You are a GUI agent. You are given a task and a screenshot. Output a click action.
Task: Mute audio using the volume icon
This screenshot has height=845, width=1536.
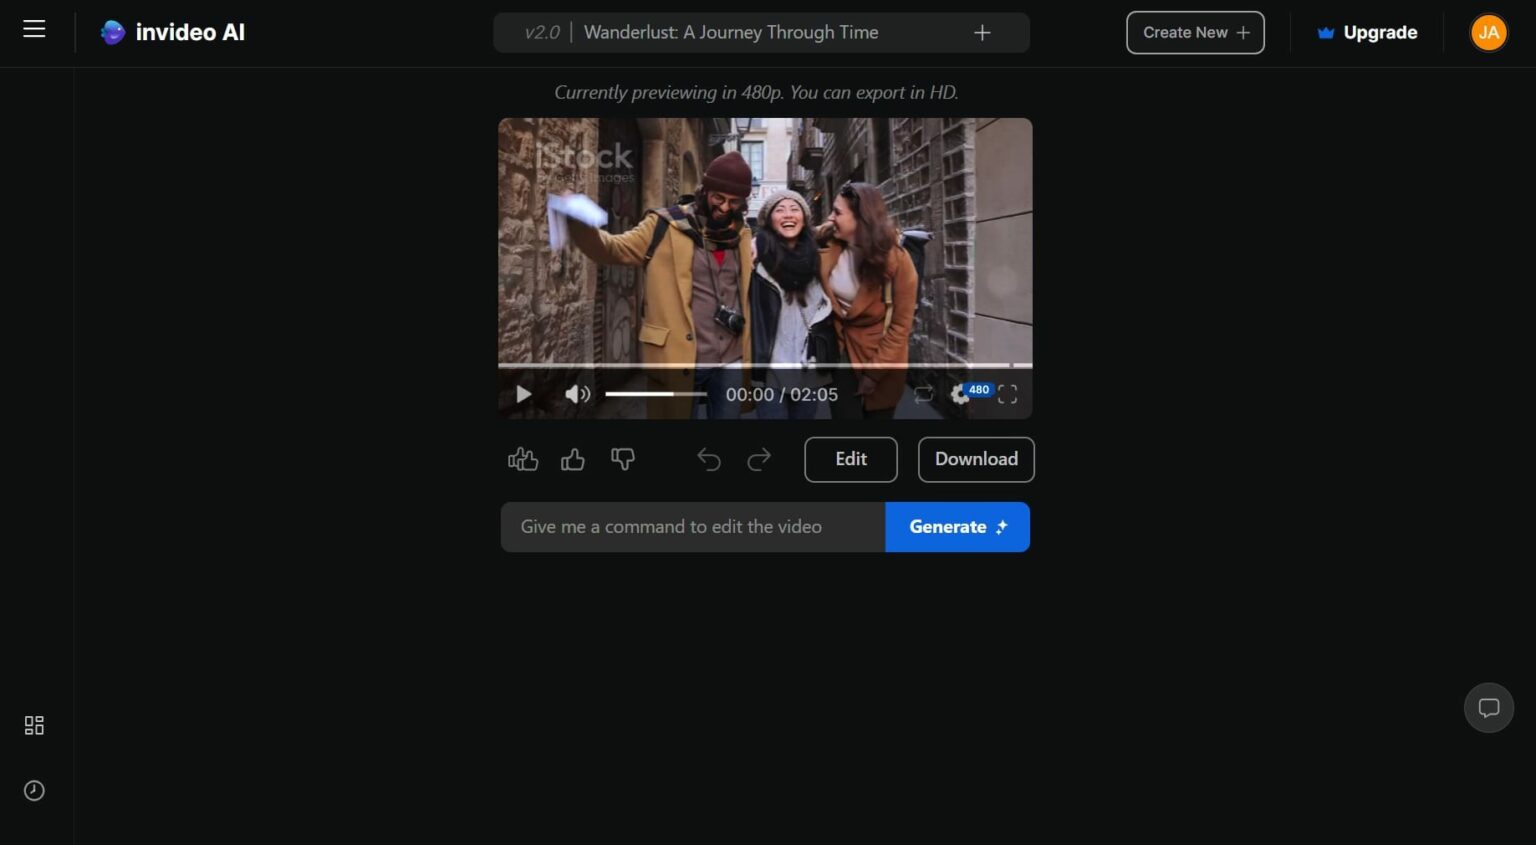click(x=577, y=394)
